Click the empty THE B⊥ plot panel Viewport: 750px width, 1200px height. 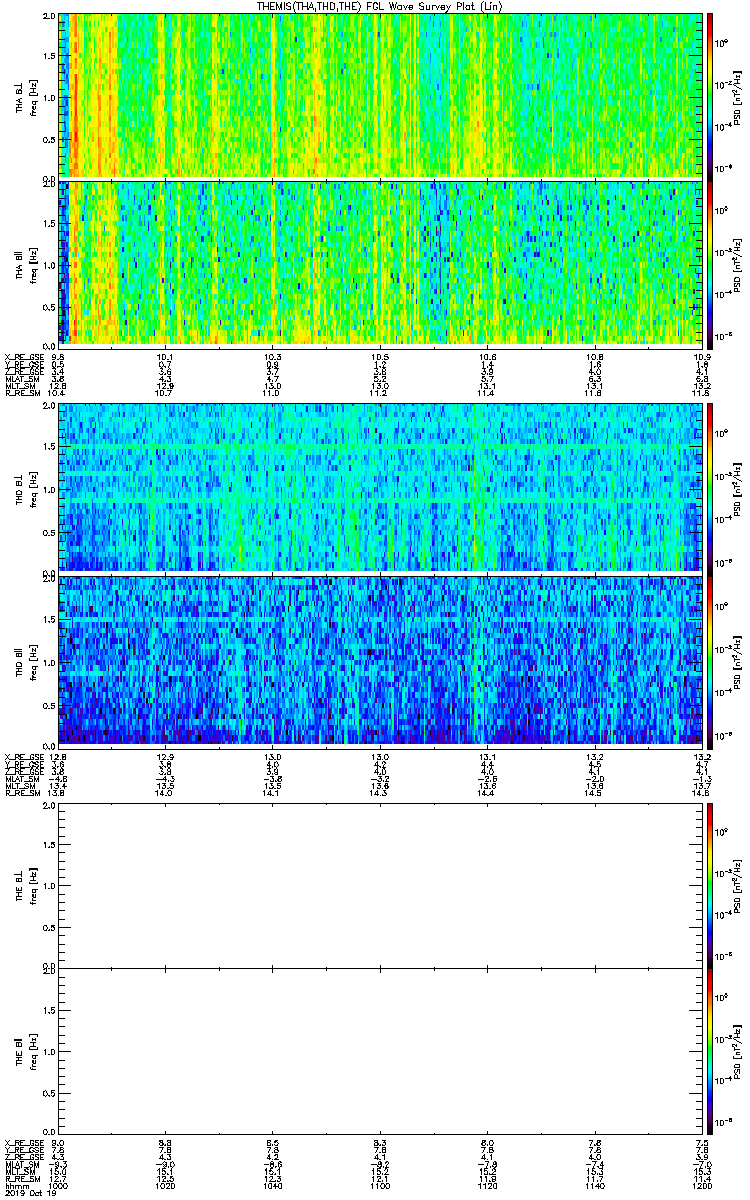click(x=382, y=885)
